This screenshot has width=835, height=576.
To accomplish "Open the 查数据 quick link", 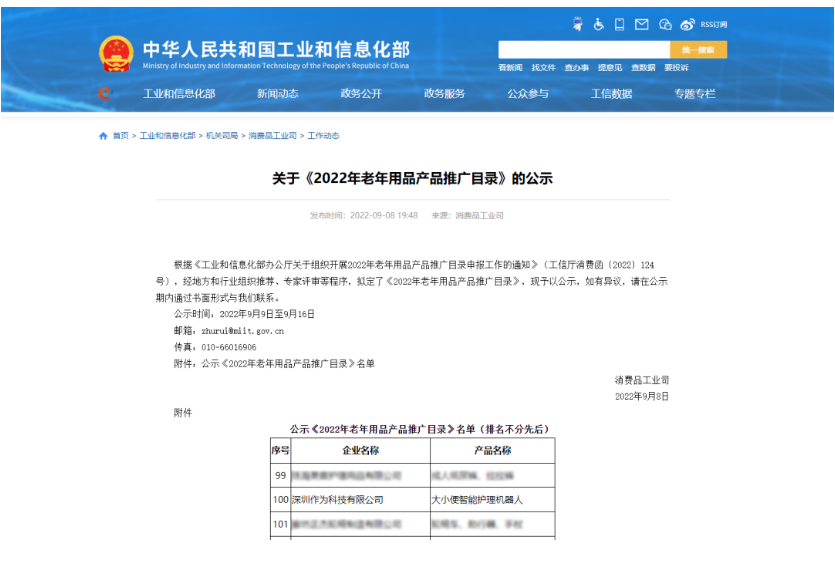I will pyautogui.click(x=643, y=68).
